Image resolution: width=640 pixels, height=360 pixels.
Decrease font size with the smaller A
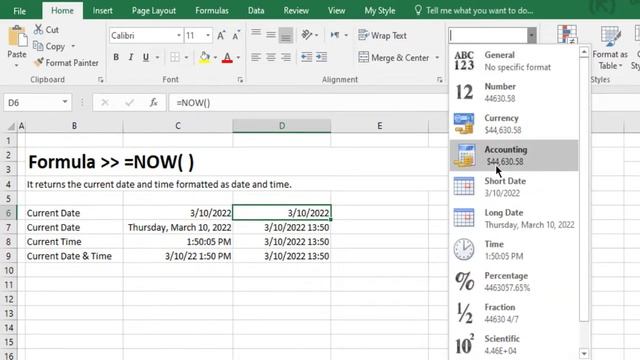point(236,36)
